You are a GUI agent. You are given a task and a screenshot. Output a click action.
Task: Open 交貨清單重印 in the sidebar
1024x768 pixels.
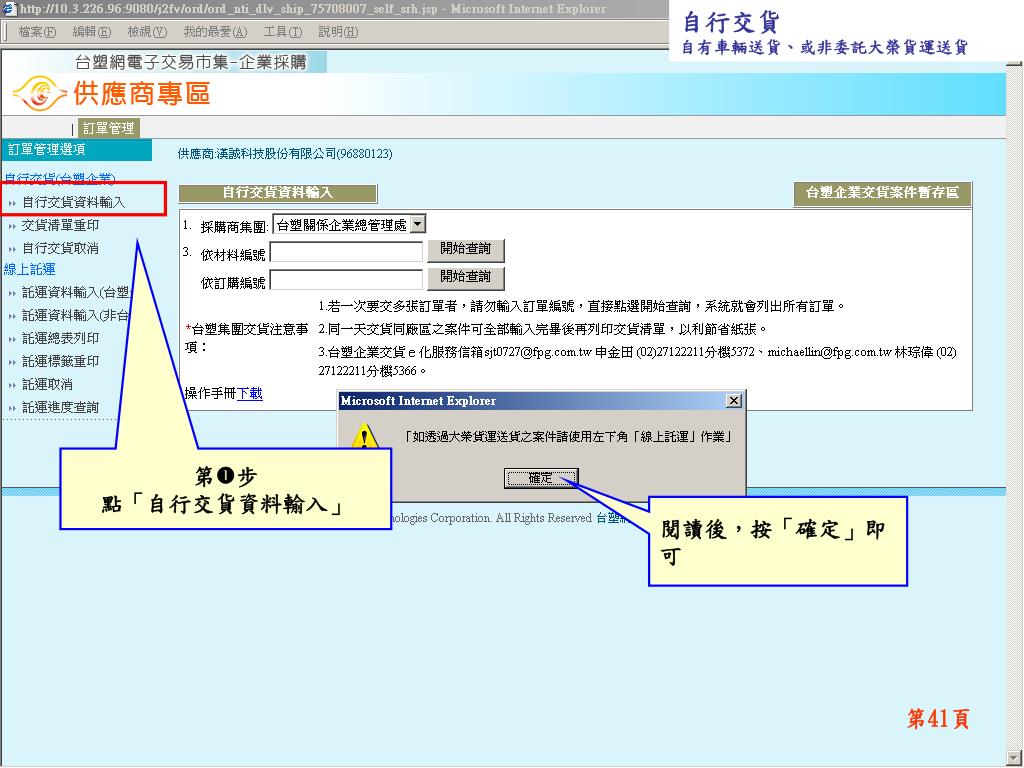point(60,225)
